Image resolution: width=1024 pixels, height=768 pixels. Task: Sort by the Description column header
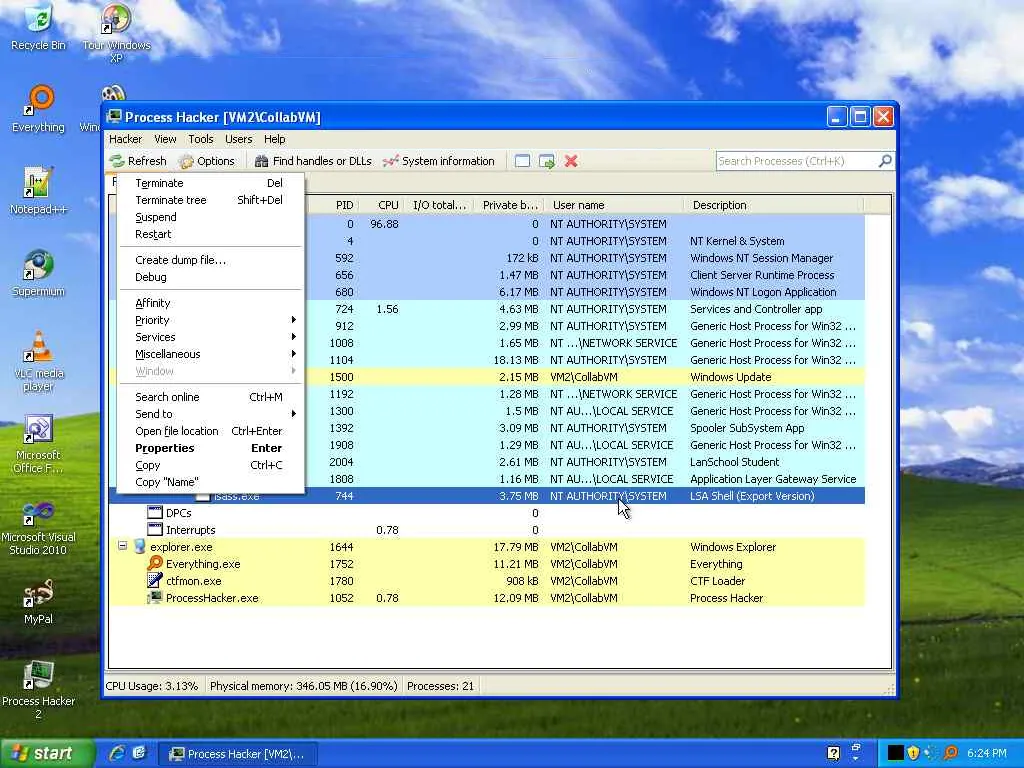[x=774, y=205]
